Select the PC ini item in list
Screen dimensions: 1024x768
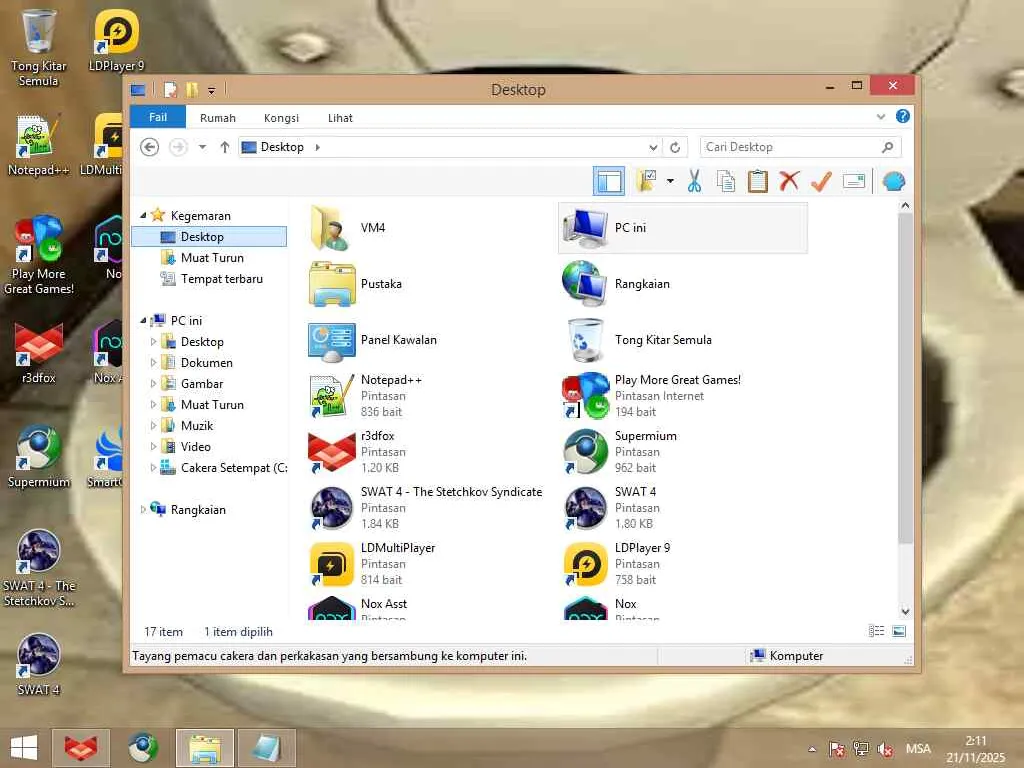pos(682,227)
